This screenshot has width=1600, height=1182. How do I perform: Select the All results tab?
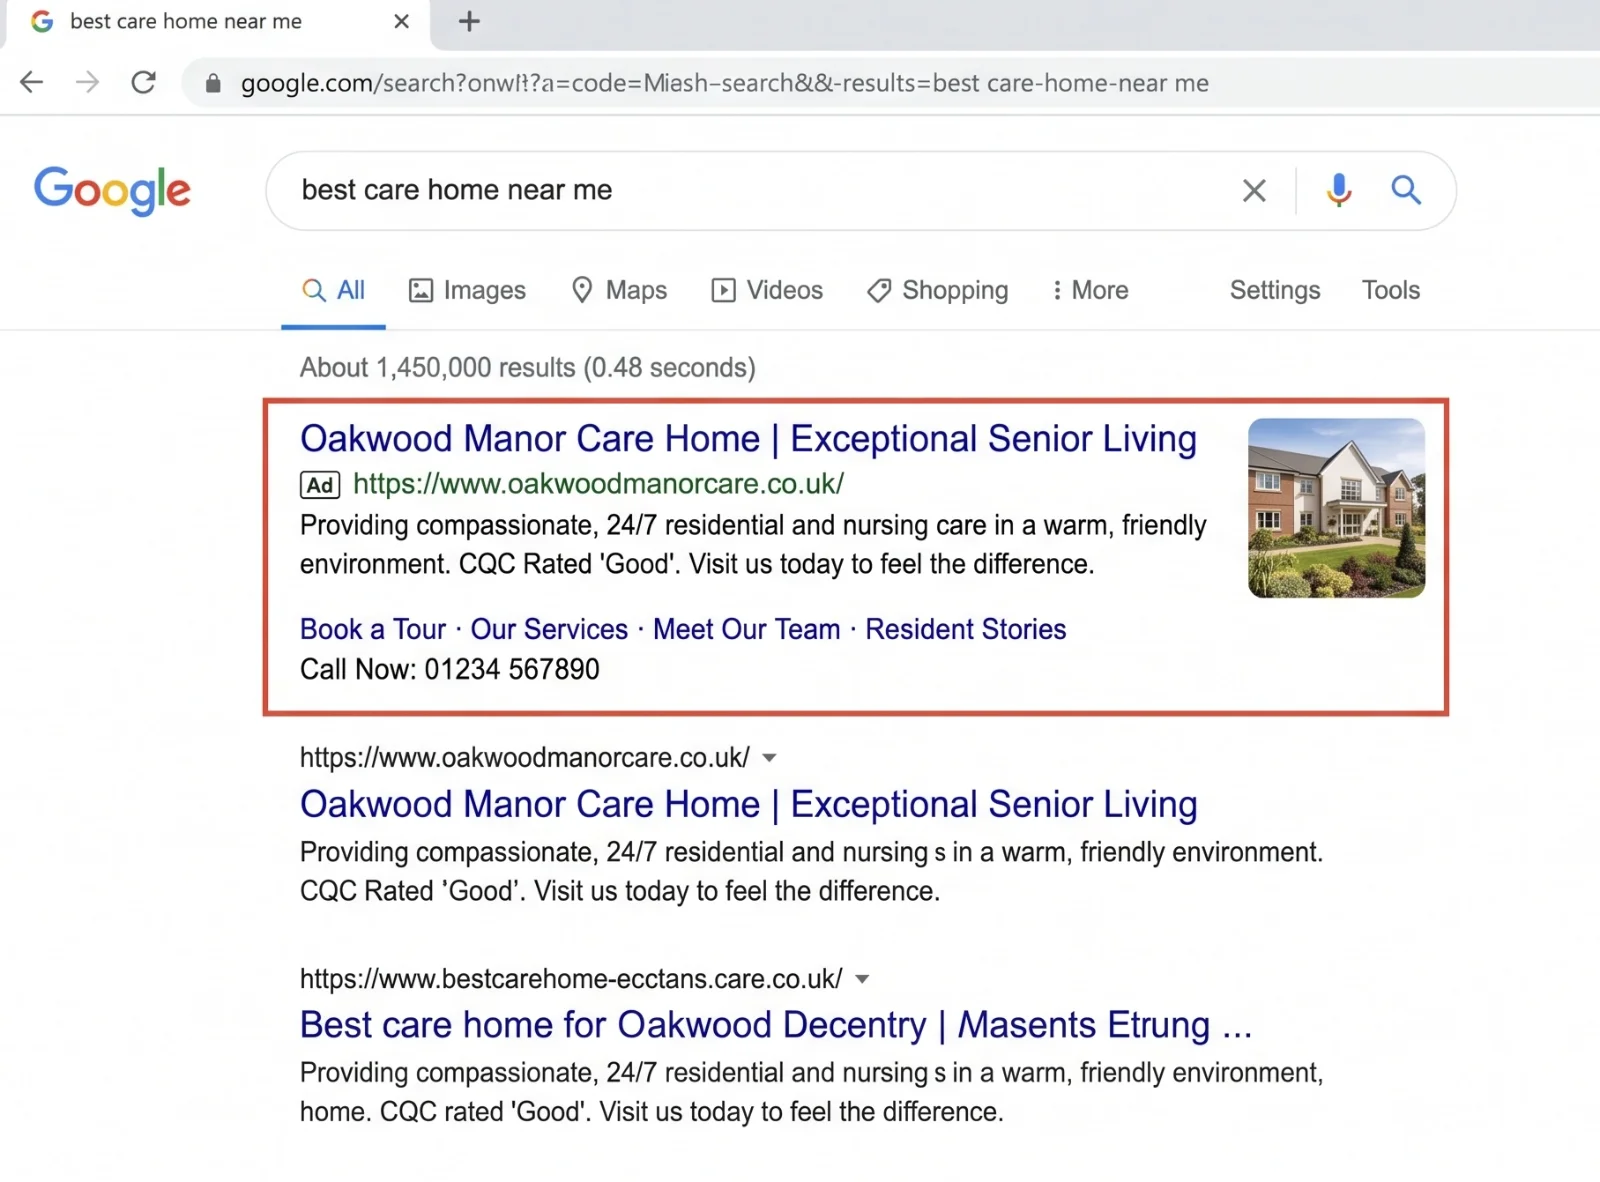point(333,290)
